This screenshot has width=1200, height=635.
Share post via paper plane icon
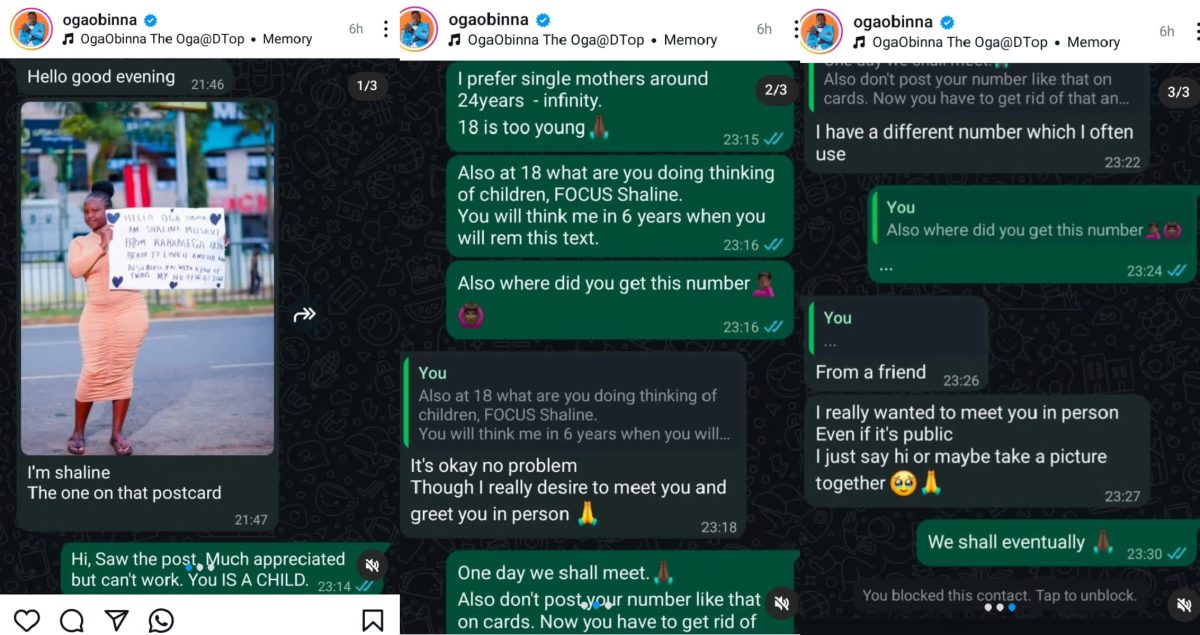117,620
